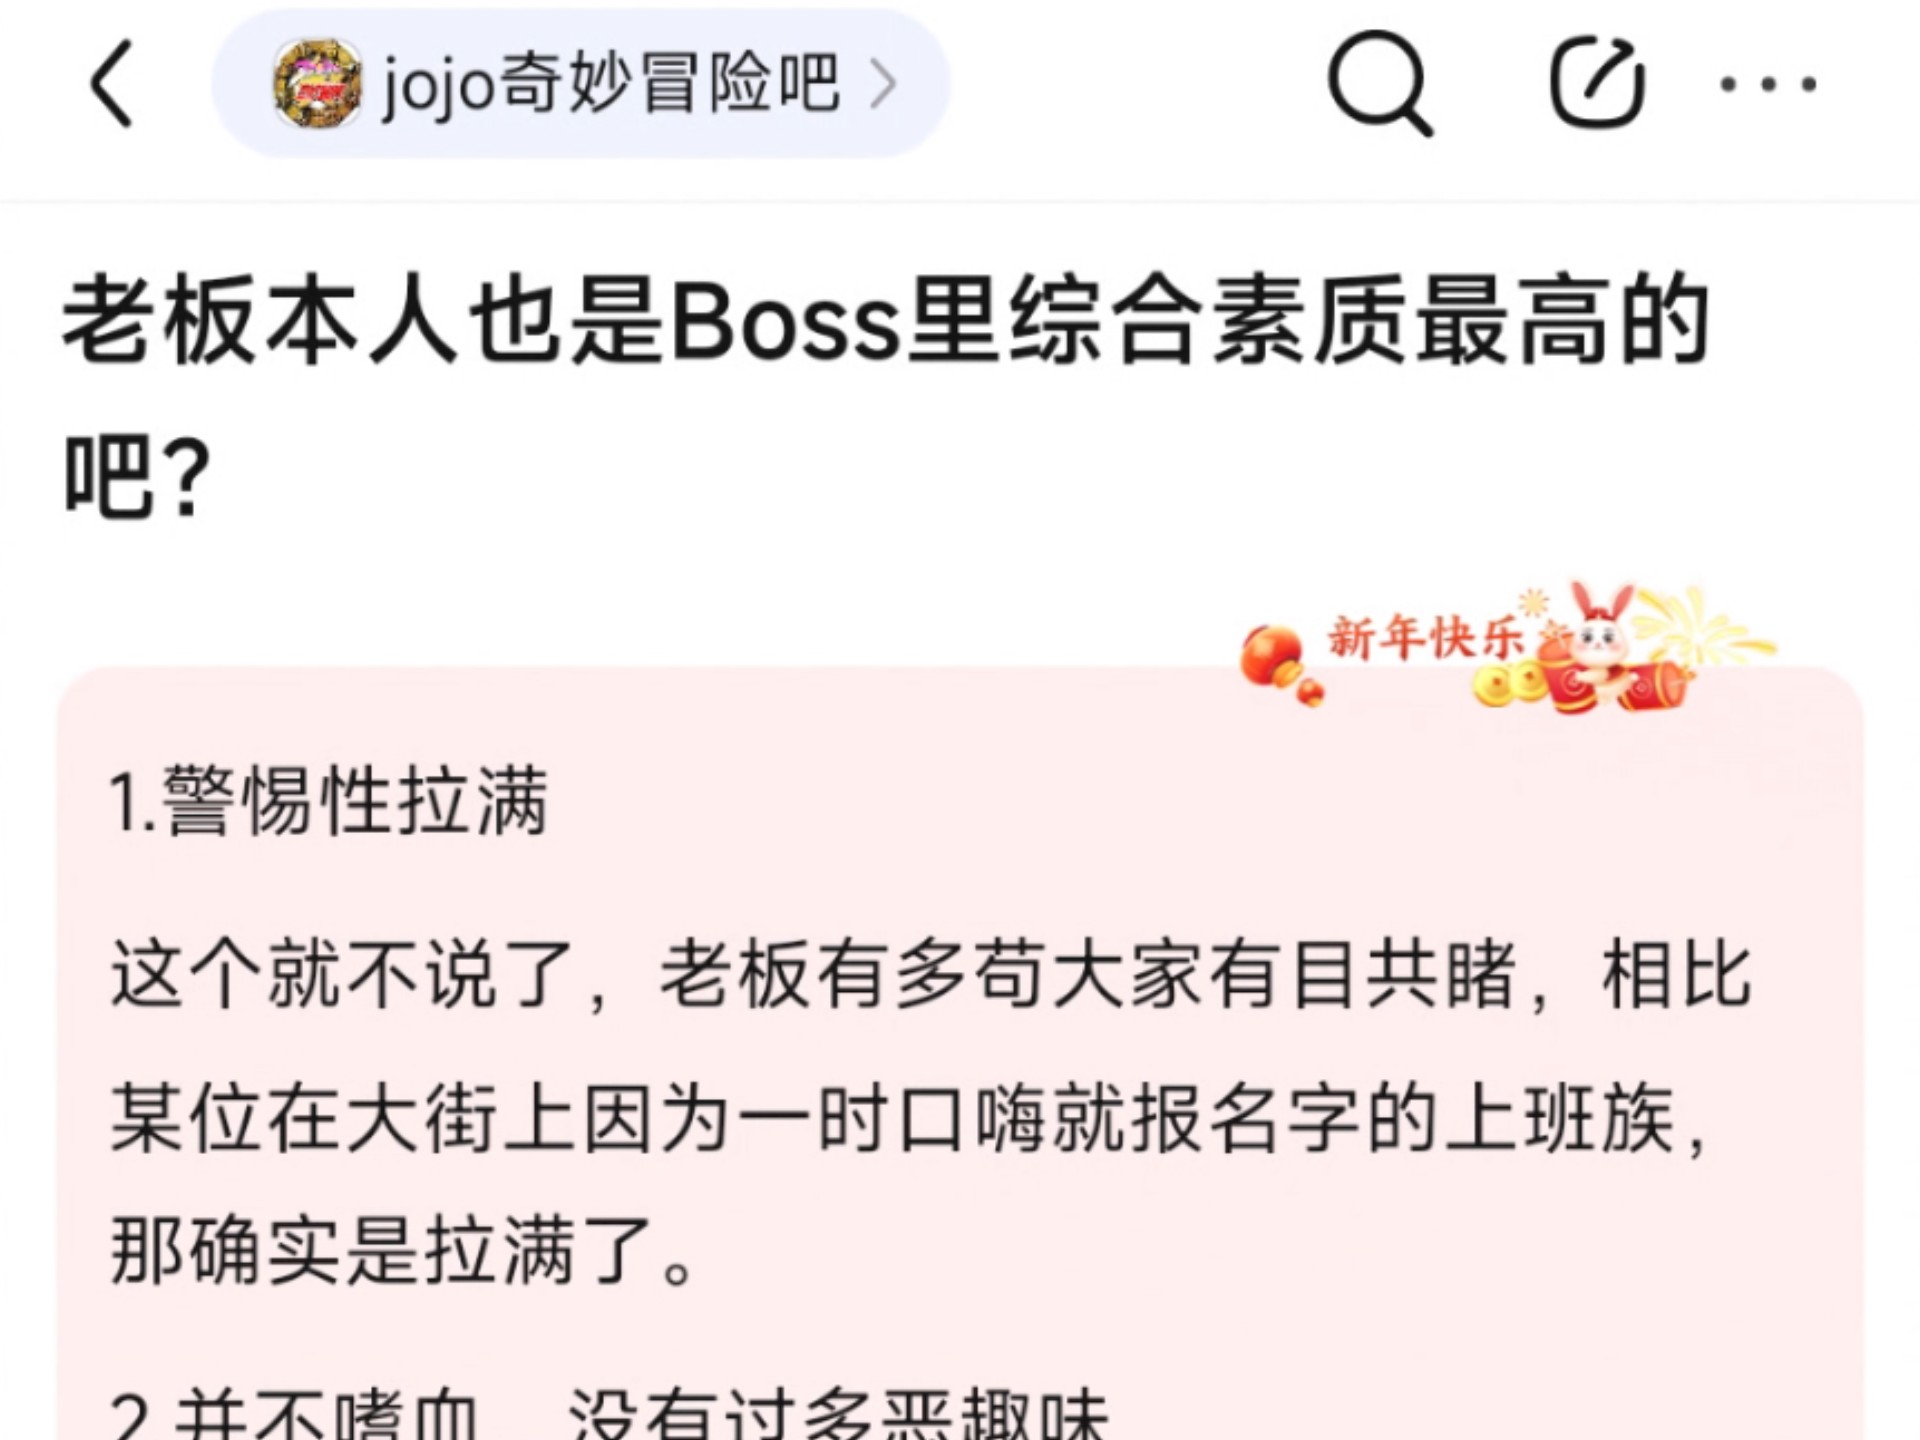This screenshot has width=1920, height=1440.
Task: Tap the heading 2.并不嗜血 没有过多恶趣味
Action: [x=610, y=1414]
